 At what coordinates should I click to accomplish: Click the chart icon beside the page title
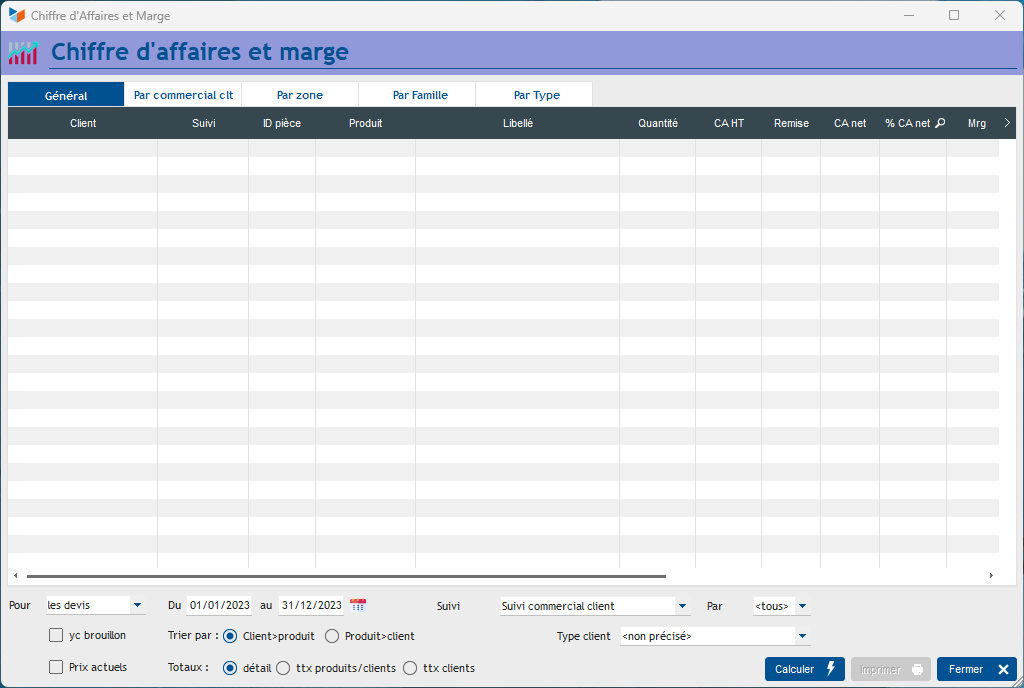click(x=23, y=53)
